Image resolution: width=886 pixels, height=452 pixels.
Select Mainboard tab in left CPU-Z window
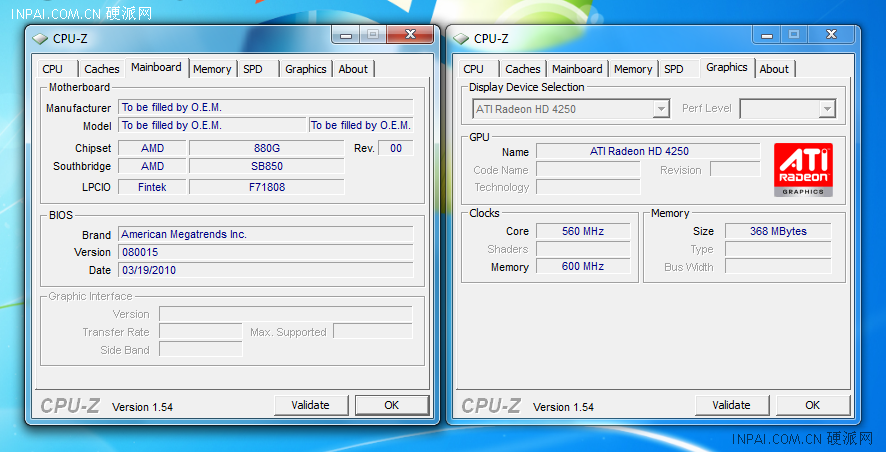157,67
